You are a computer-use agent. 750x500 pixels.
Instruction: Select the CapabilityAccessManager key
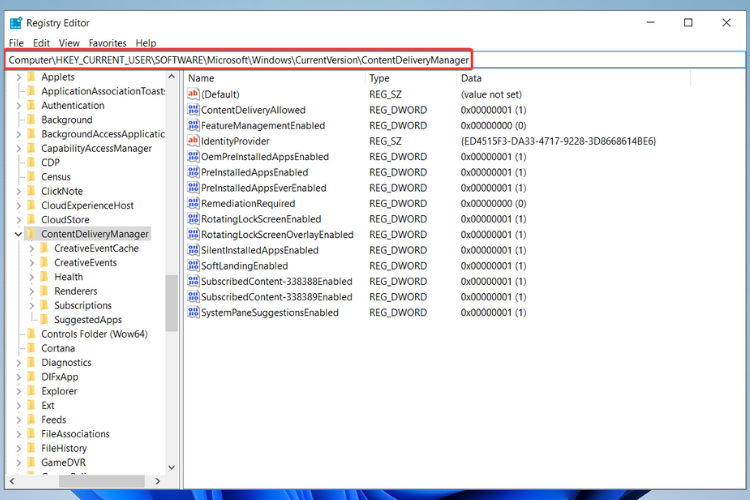(x=96, y=148)
